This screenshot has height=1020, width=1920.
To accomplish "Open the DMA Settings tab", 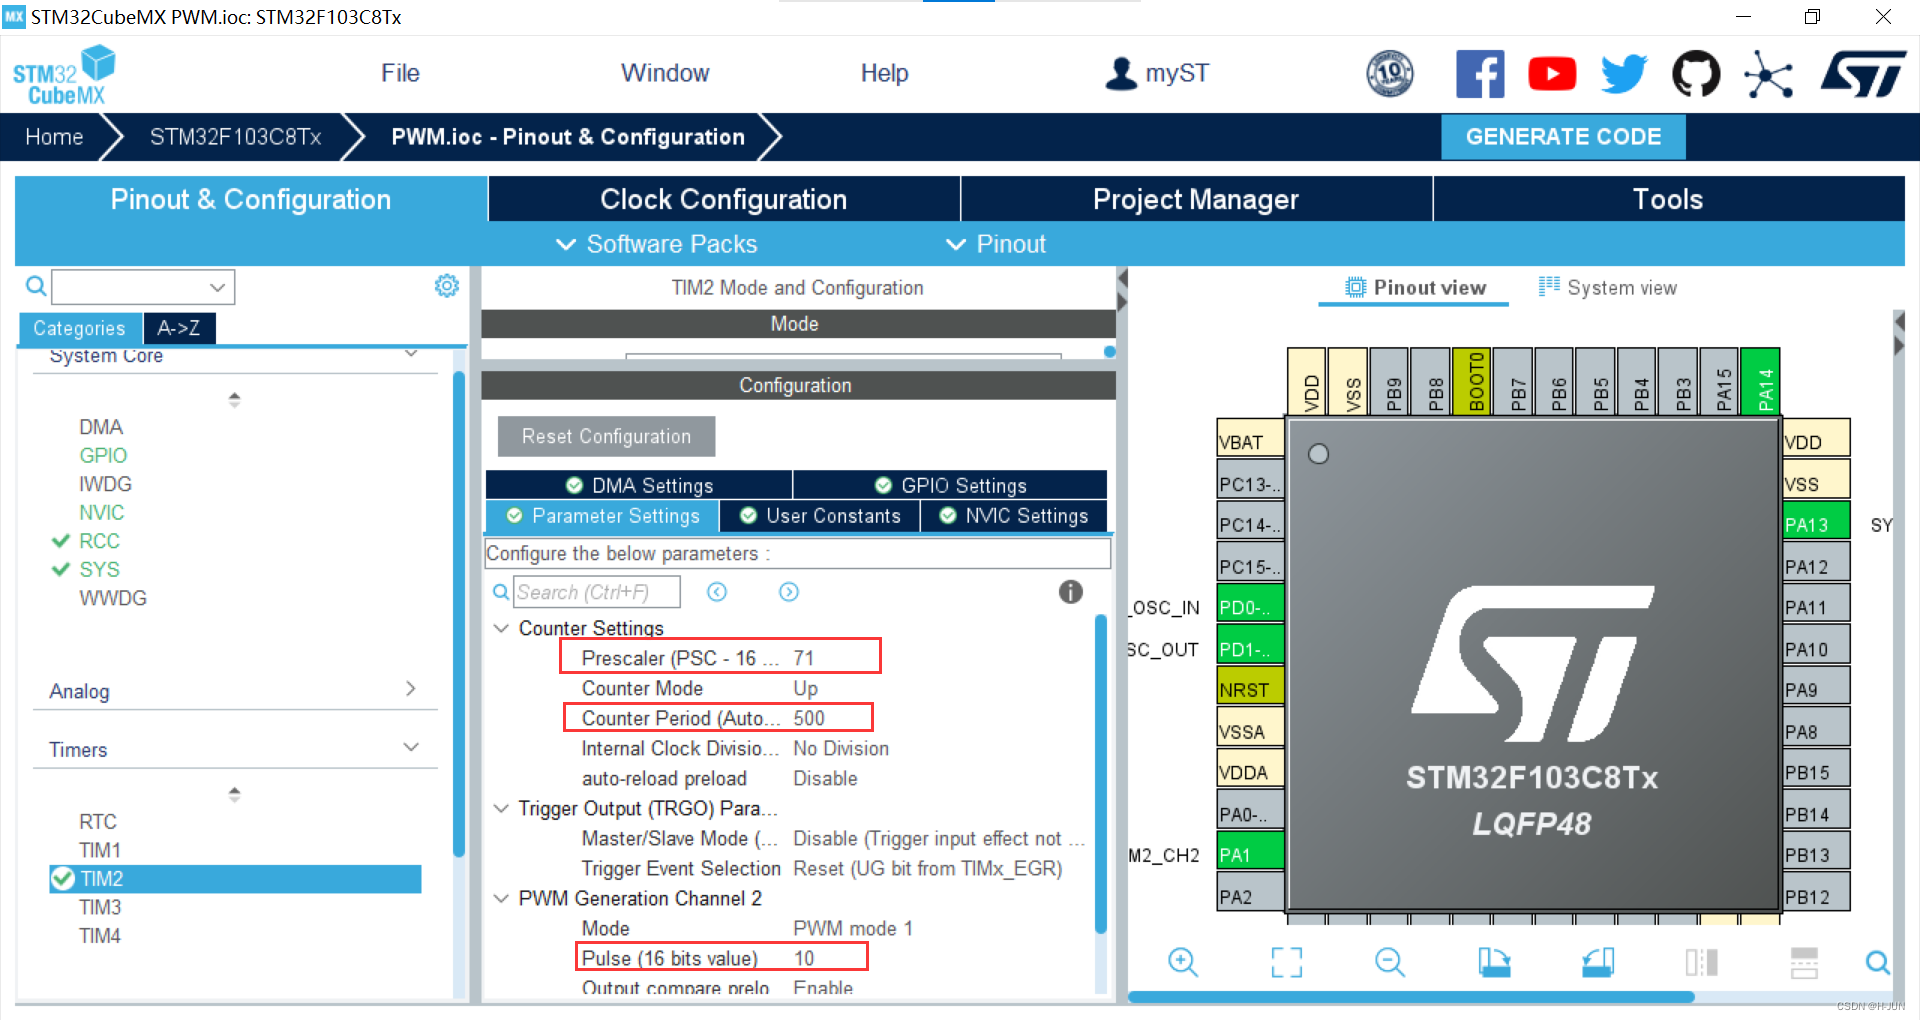I will click(639, 485).
